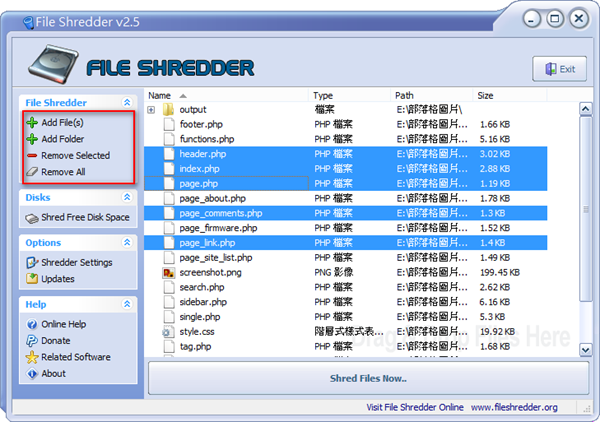Click the vertical scrollbar thumb

585,209
